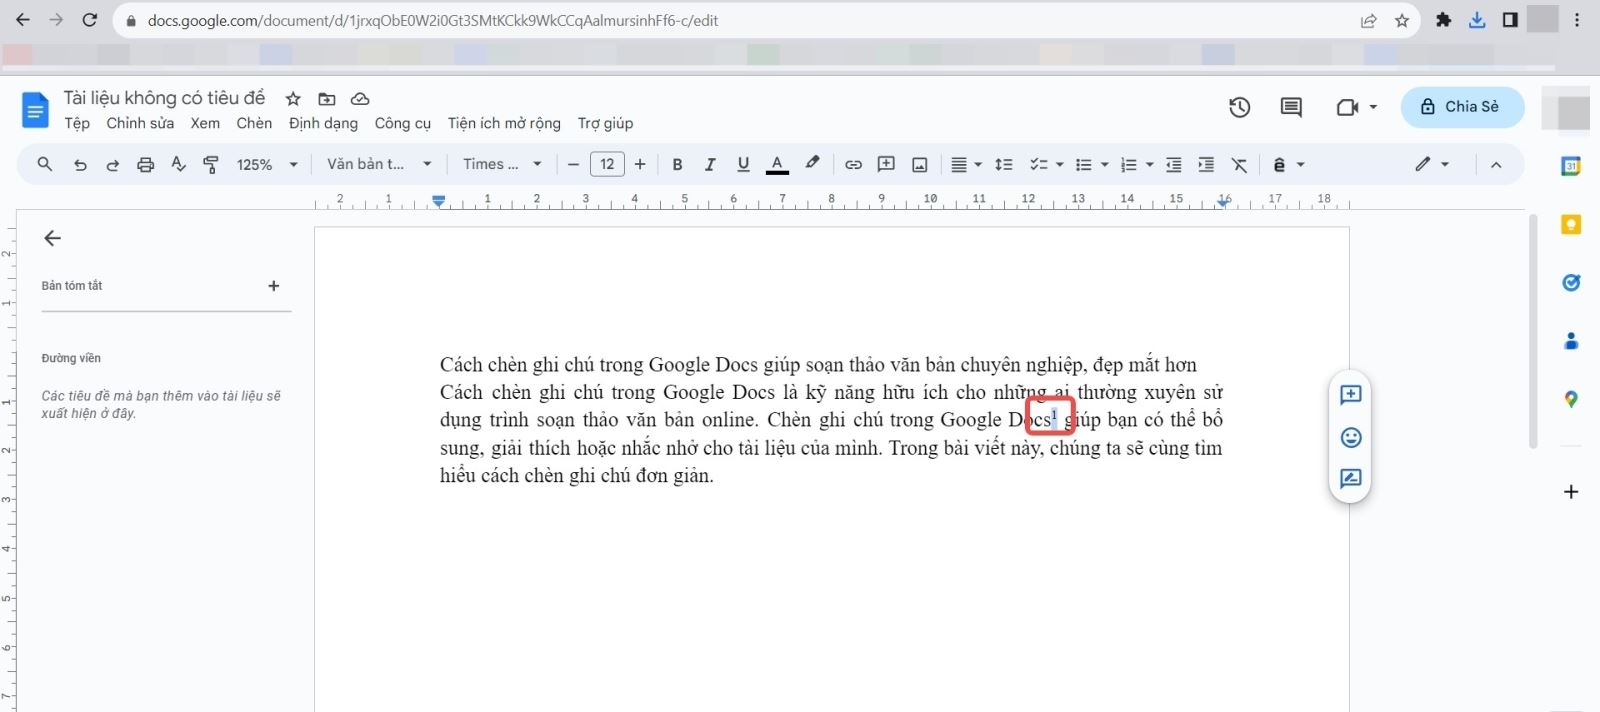Screen dimensions: 1600x712
Task: Move the document to a folder
Action: click(327, 98)
